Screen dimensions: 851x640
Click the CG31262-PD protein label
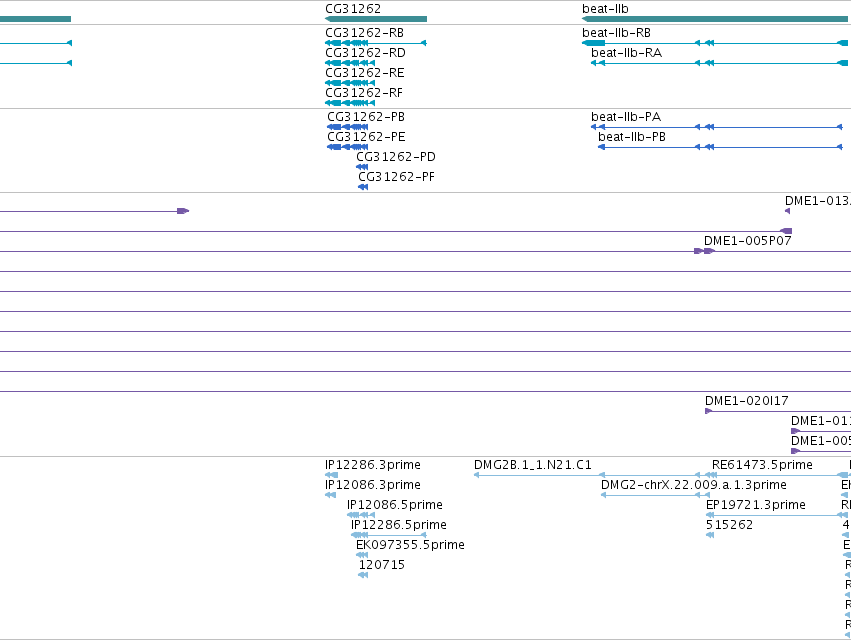click(x=396, y=157)
